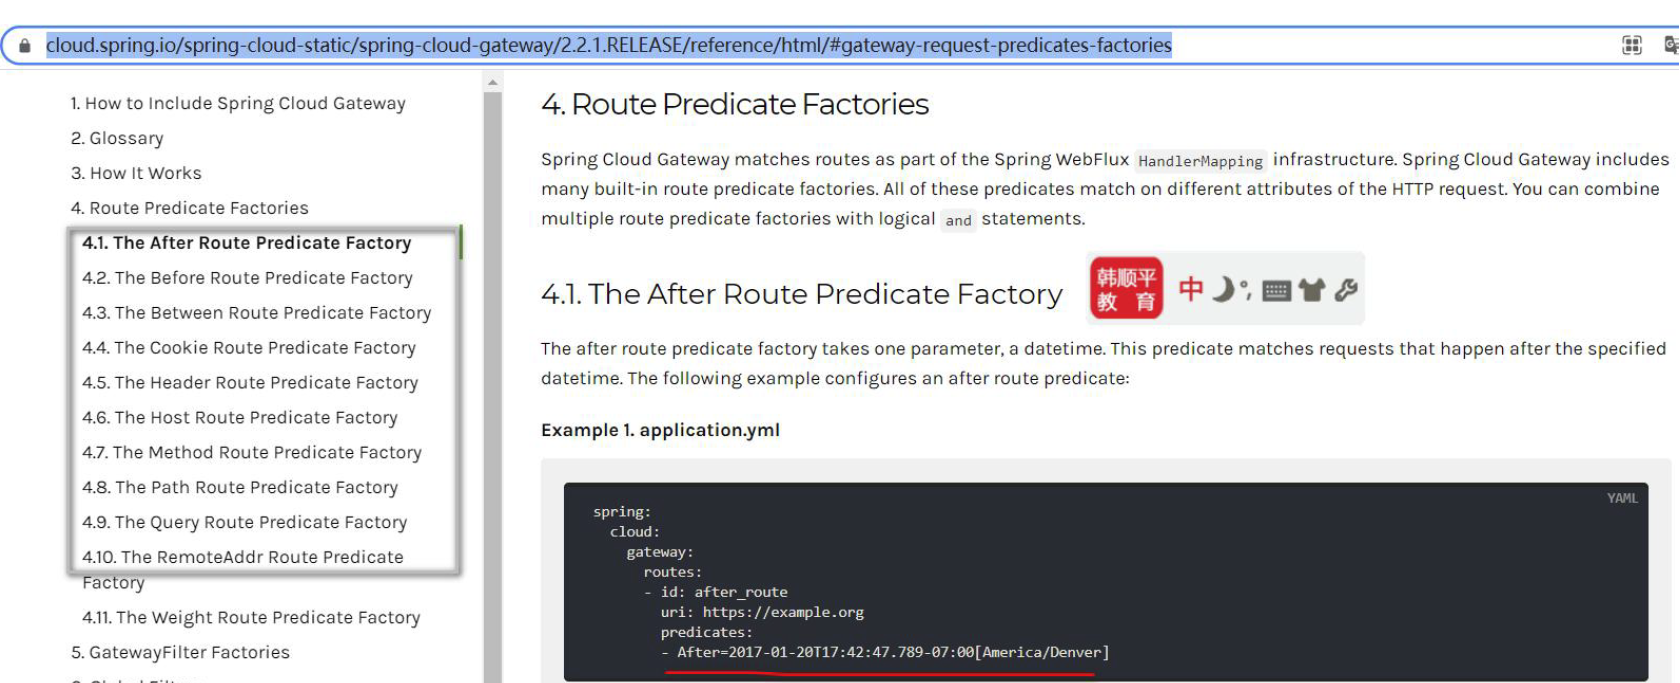Viewport: 1680px width, 683px height.
Task: Click the "- id: after_route" code line
Action: pyautogui.click(x=716, y=592)
